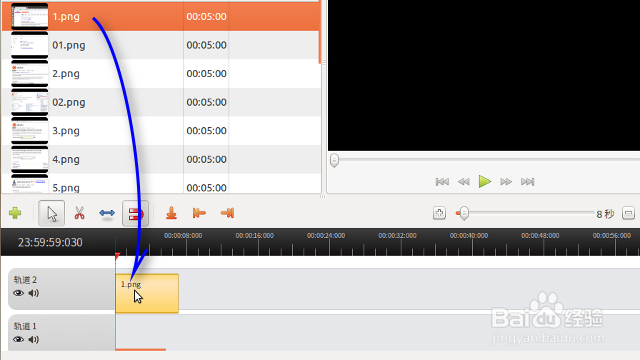Click the 23:59:59:030 timecode display
This screenshot has width=640, height=360.
pyautogui.click(x=50, y=242)
